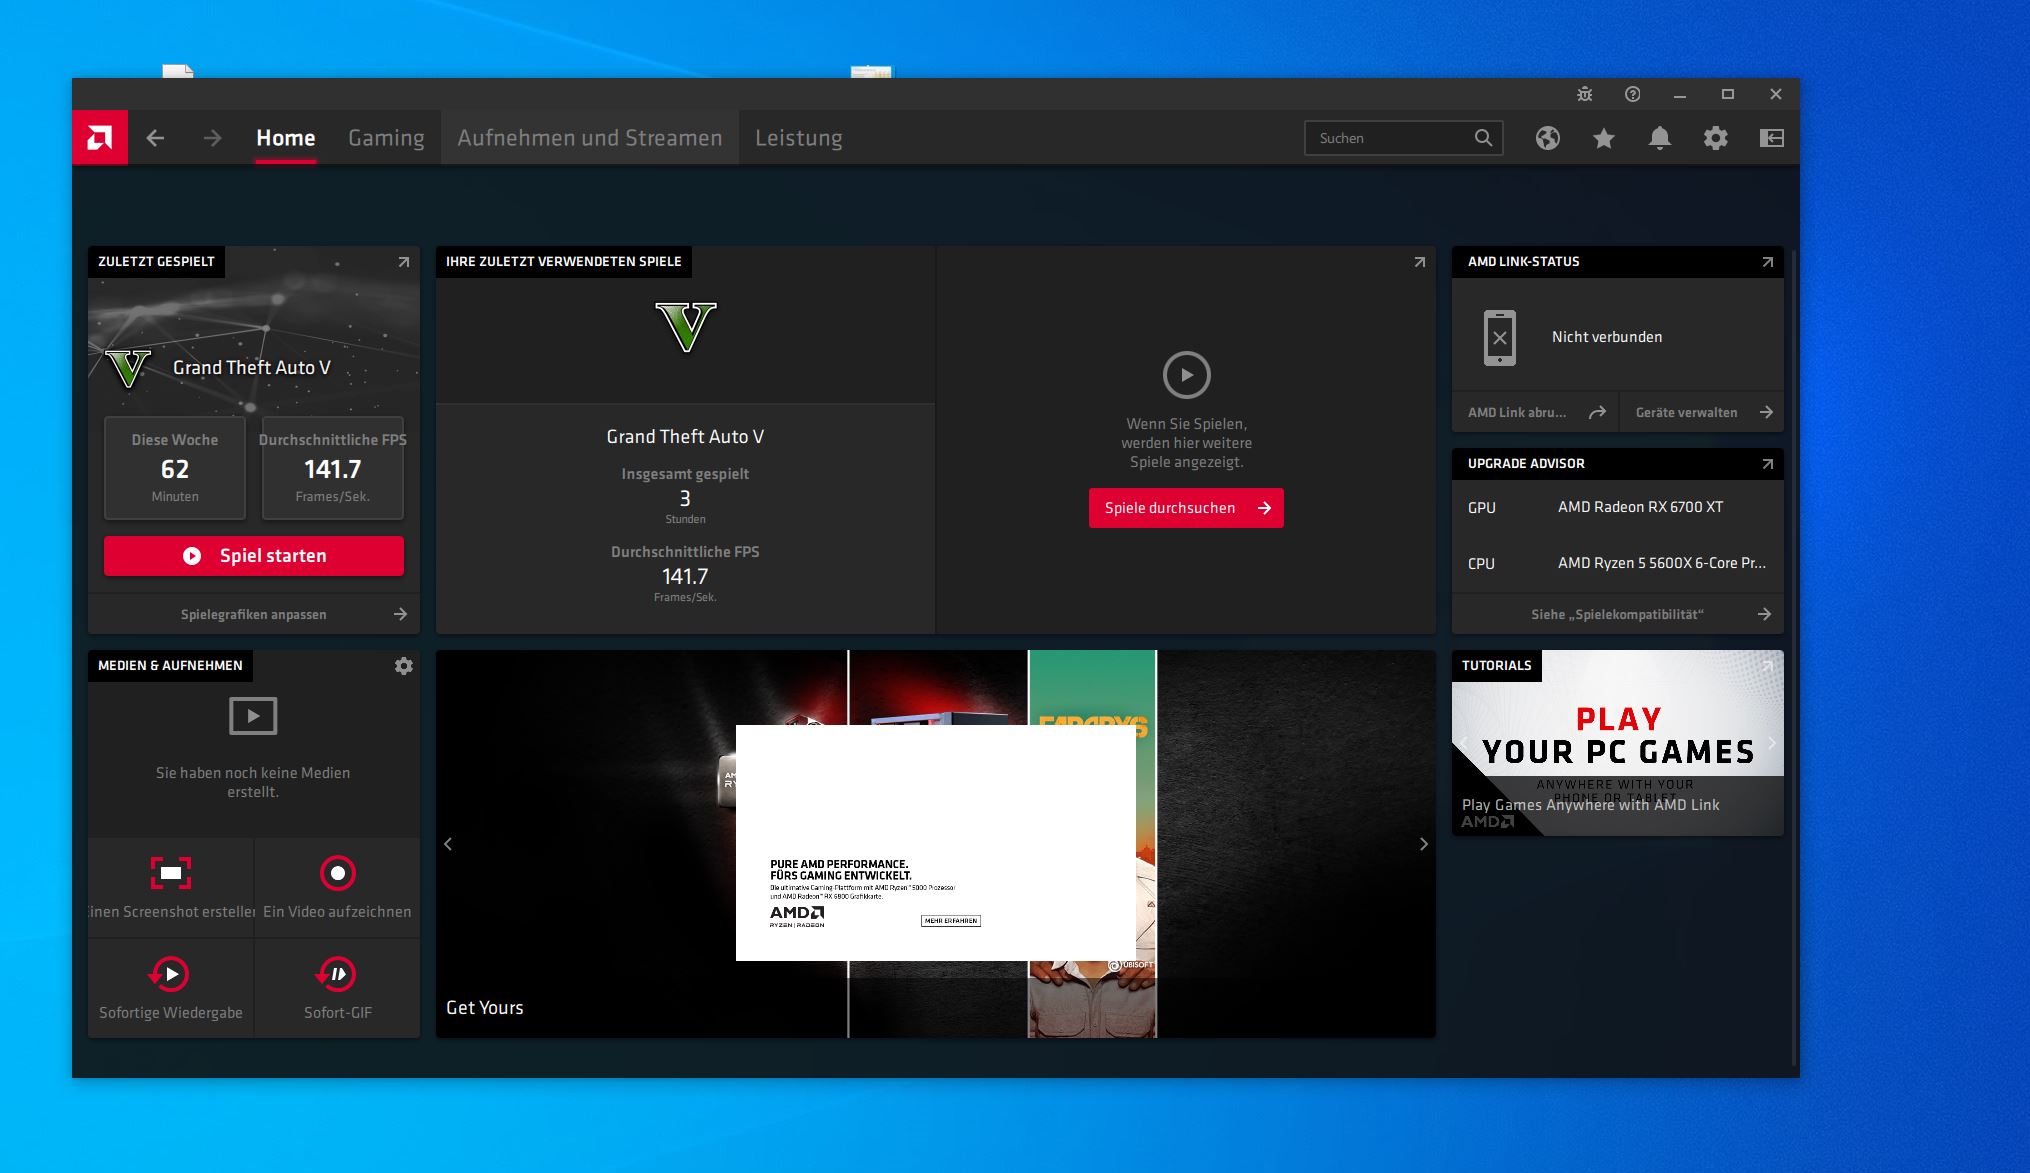
Task: Show previous banner slide arrow
Action: (x=448, y=844)
